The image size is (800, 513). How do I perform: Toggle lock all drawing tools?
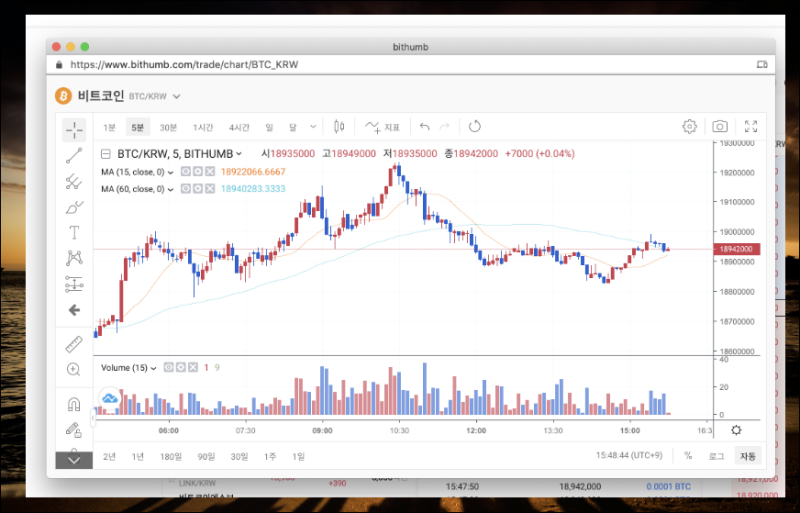[x=74, y=430]
